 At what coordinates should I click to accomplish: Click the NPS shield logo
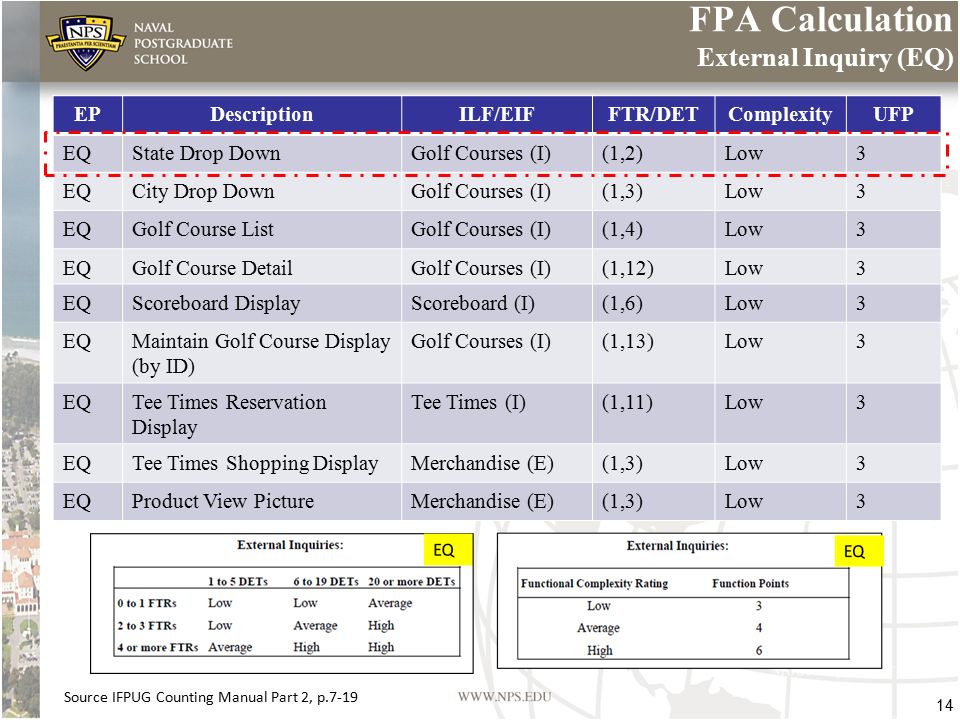(86, 41)
